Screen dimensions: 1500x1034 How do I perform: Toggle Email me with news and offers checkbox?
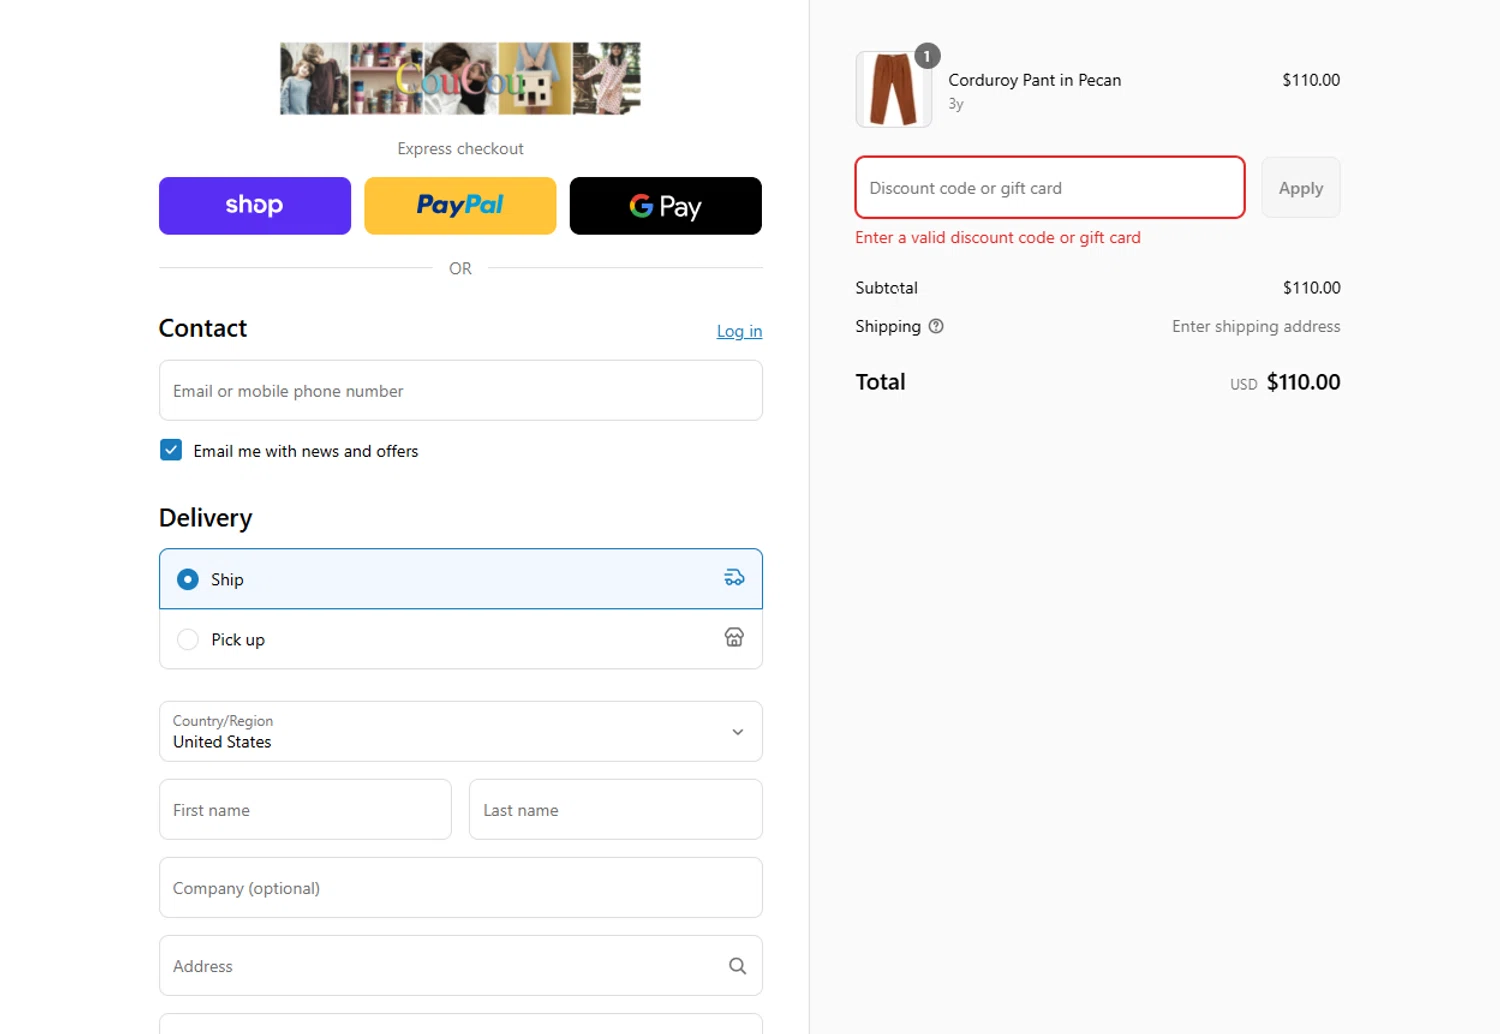[x=171, y=450]
